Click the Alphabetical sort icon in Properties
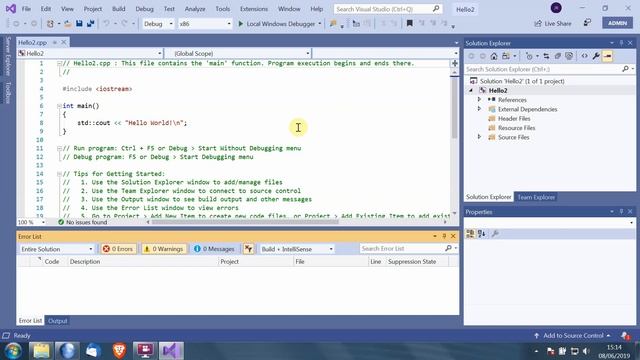The height and width of the screenshot is (360, 640). (x=482, y=233)
